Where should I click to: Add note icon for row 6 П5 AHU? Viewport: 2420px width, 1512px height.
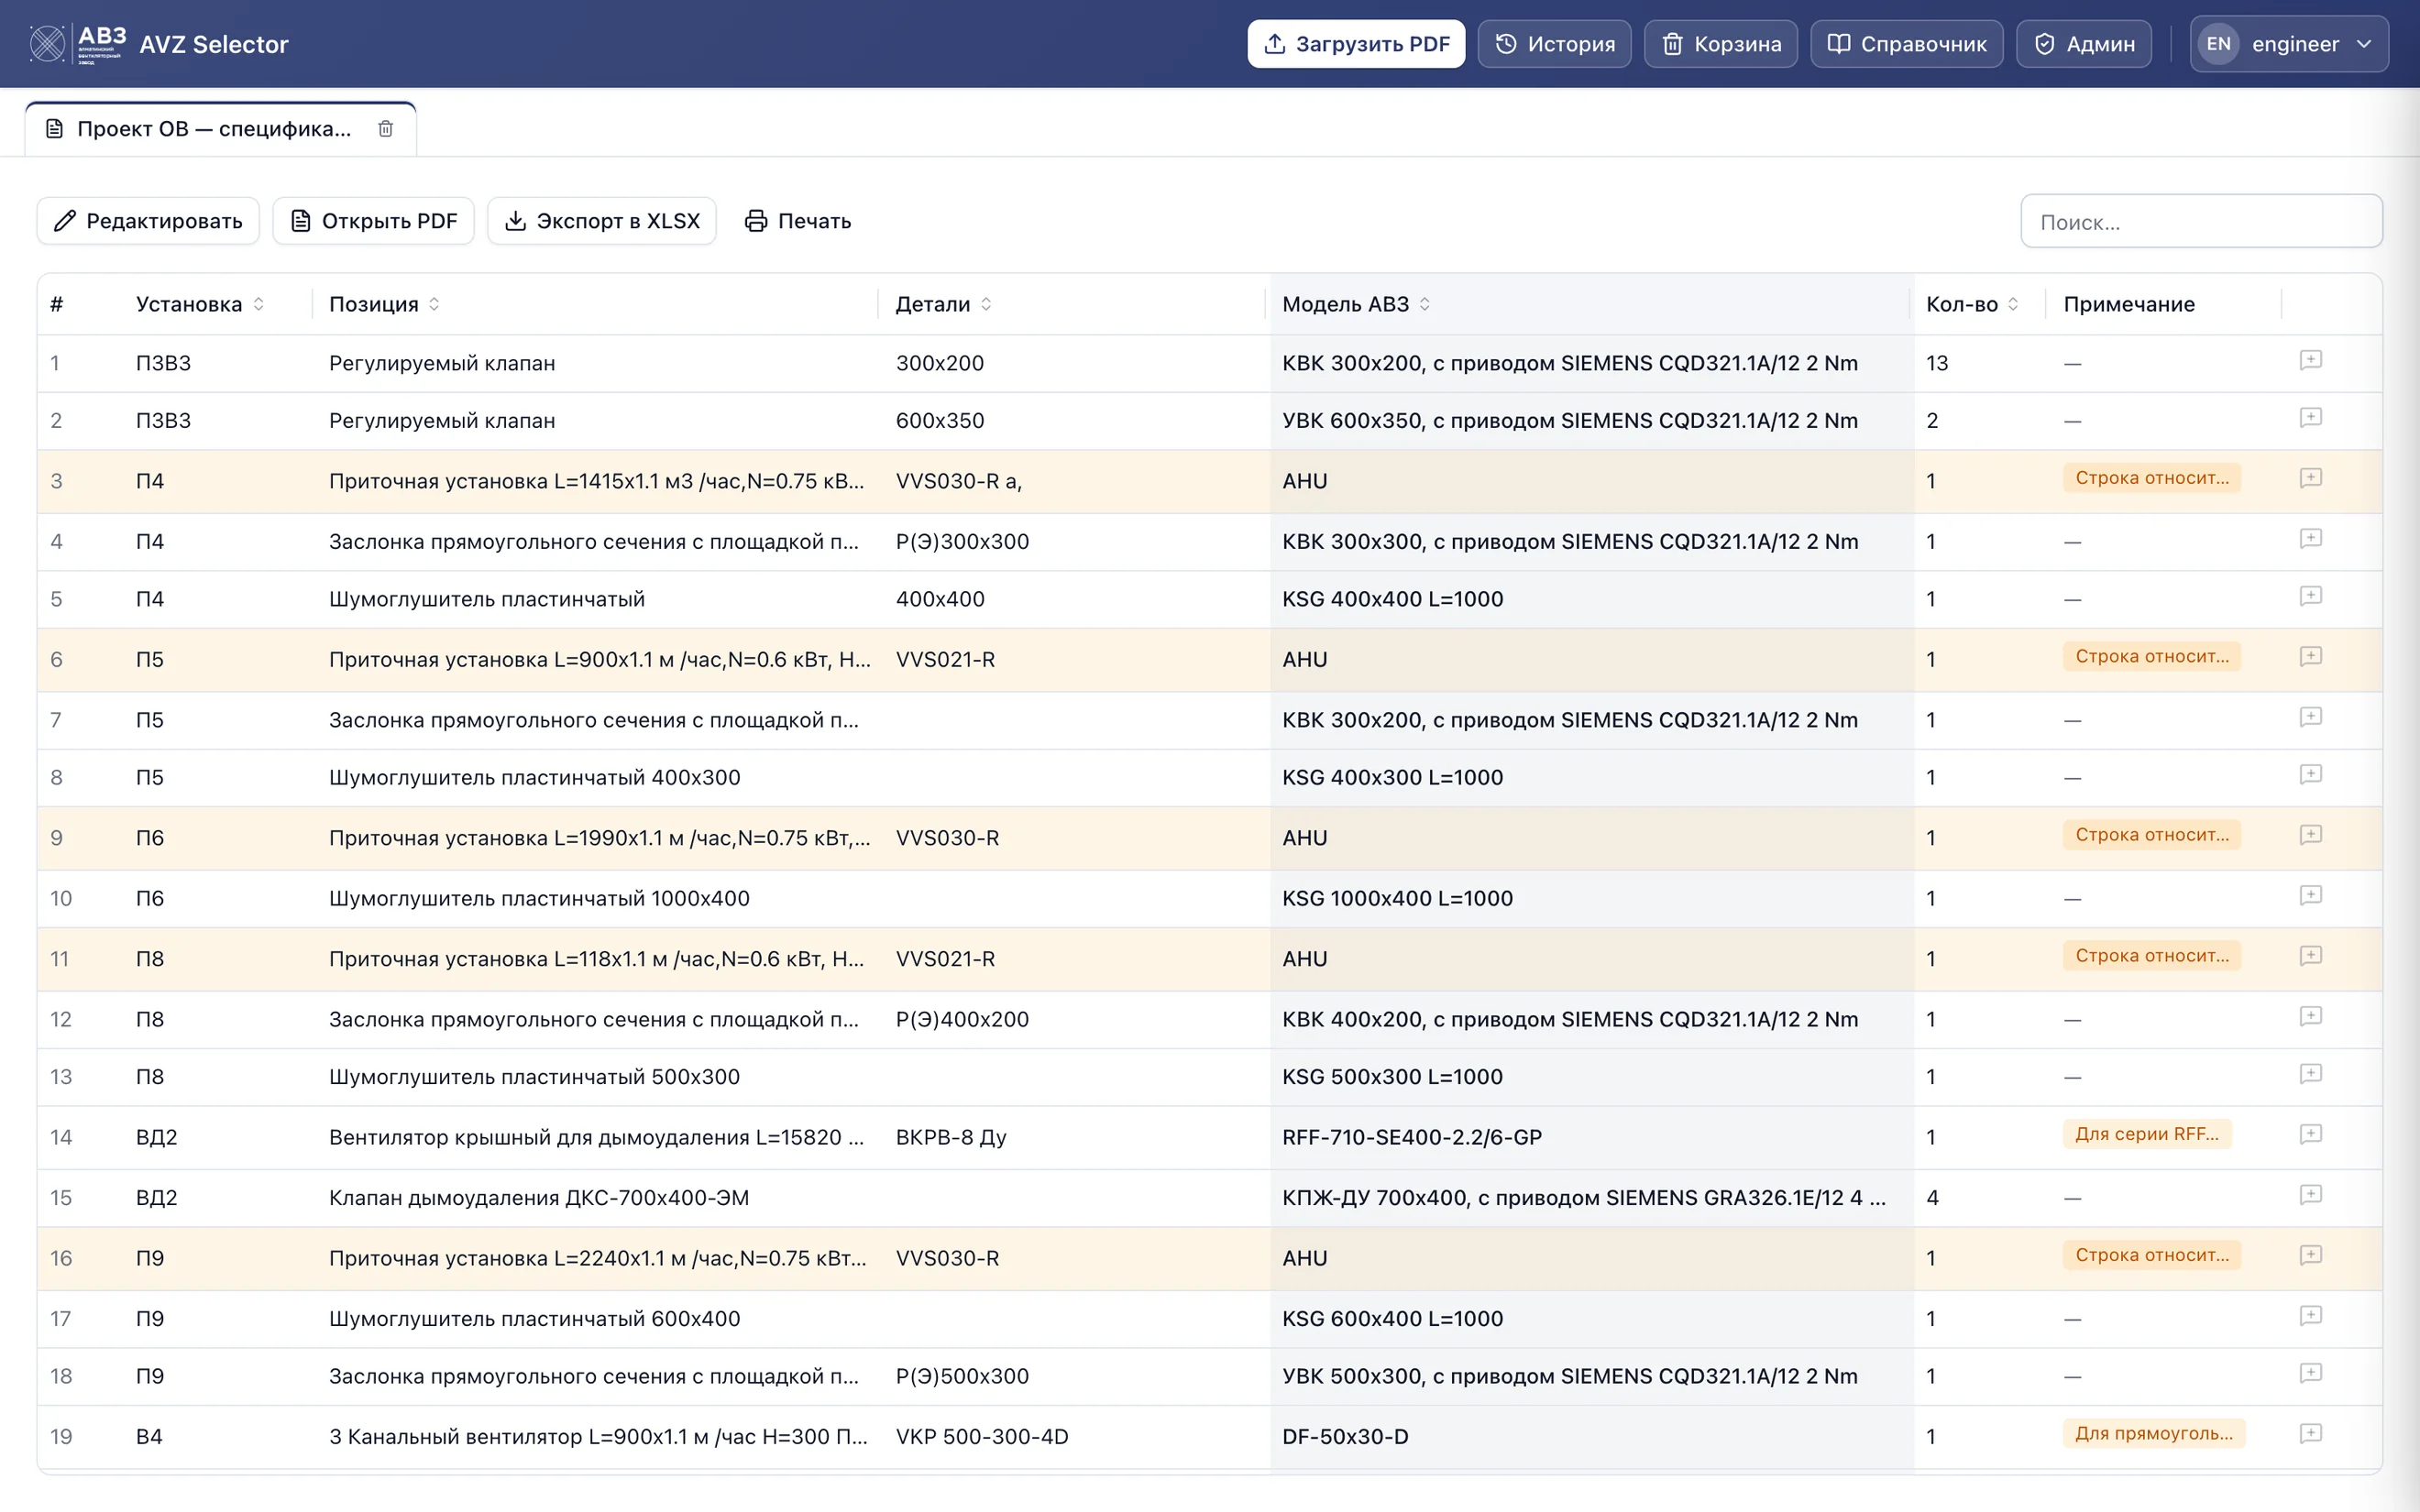tap(2310, 656)
